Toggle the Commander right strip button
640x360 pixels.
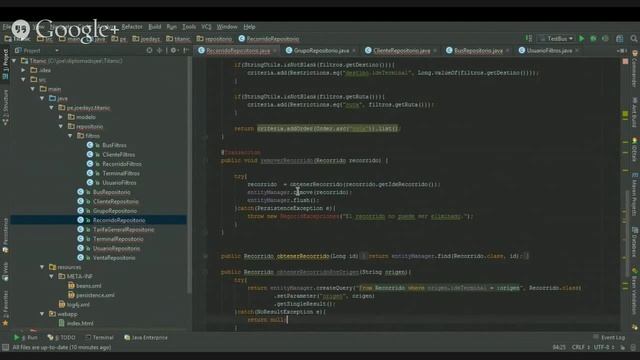coord(635,69)
